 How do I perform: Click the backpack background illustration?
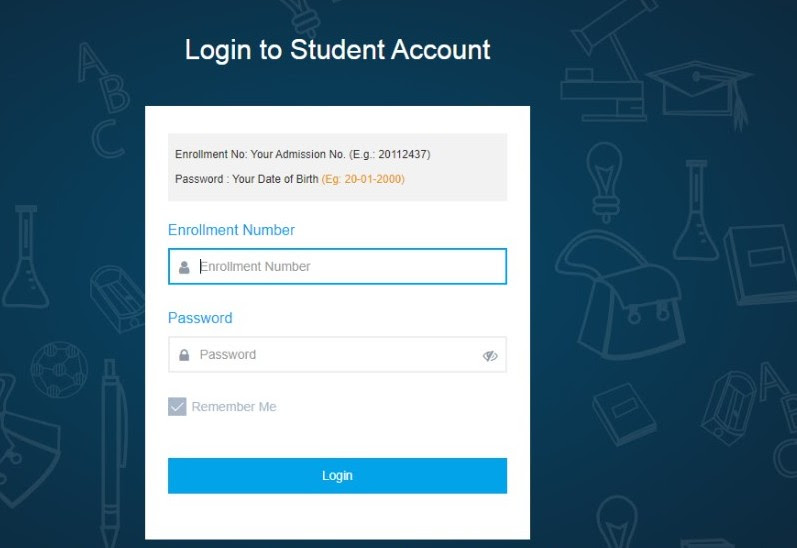(x=620, y=295)
